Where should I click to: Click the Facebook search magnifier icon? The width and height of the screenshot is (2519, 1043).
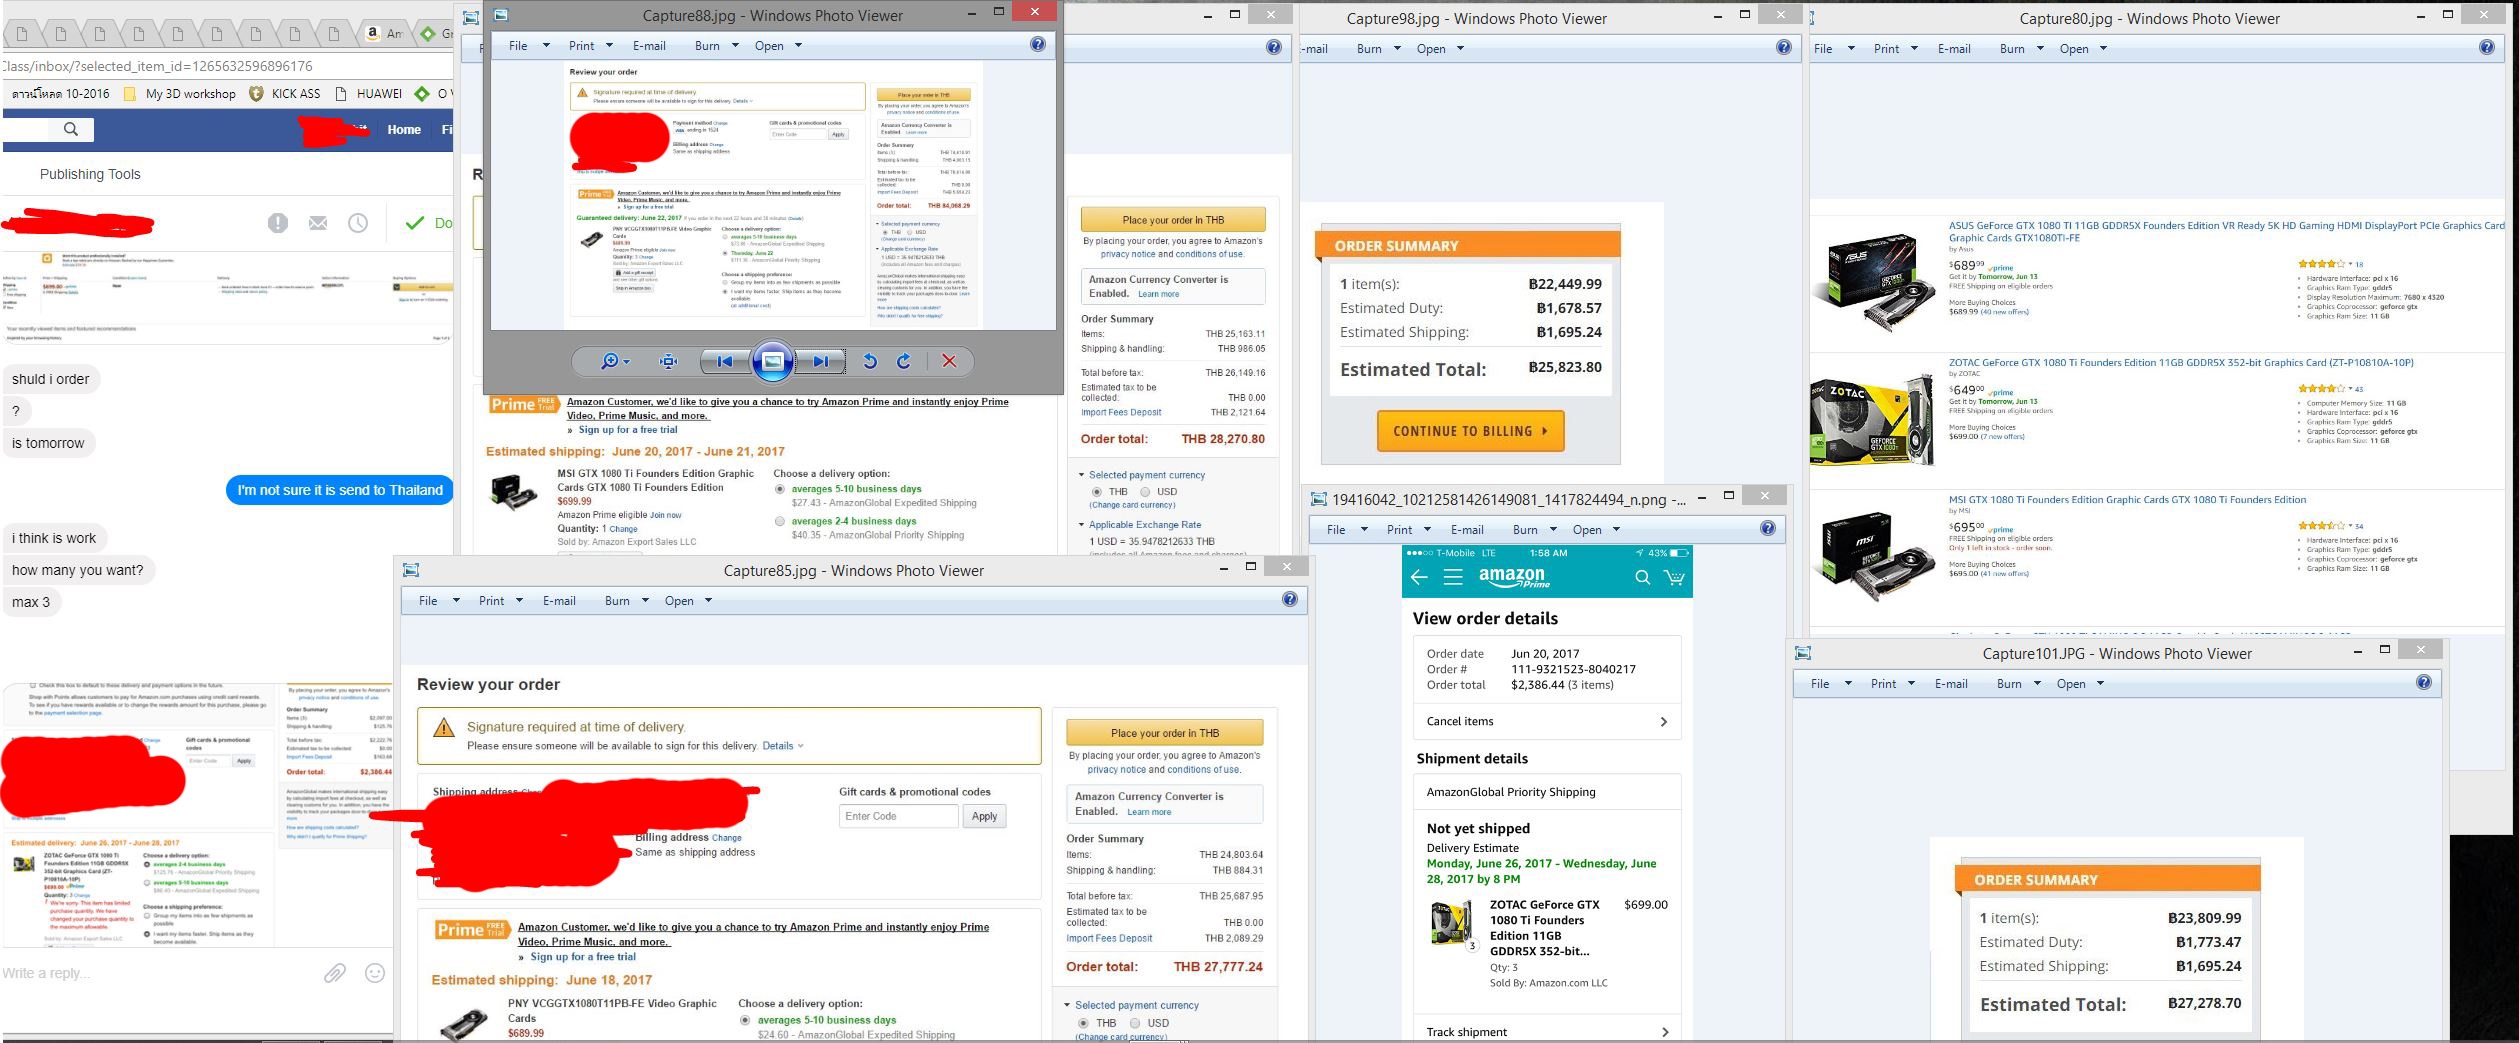(x=70, y=129)
